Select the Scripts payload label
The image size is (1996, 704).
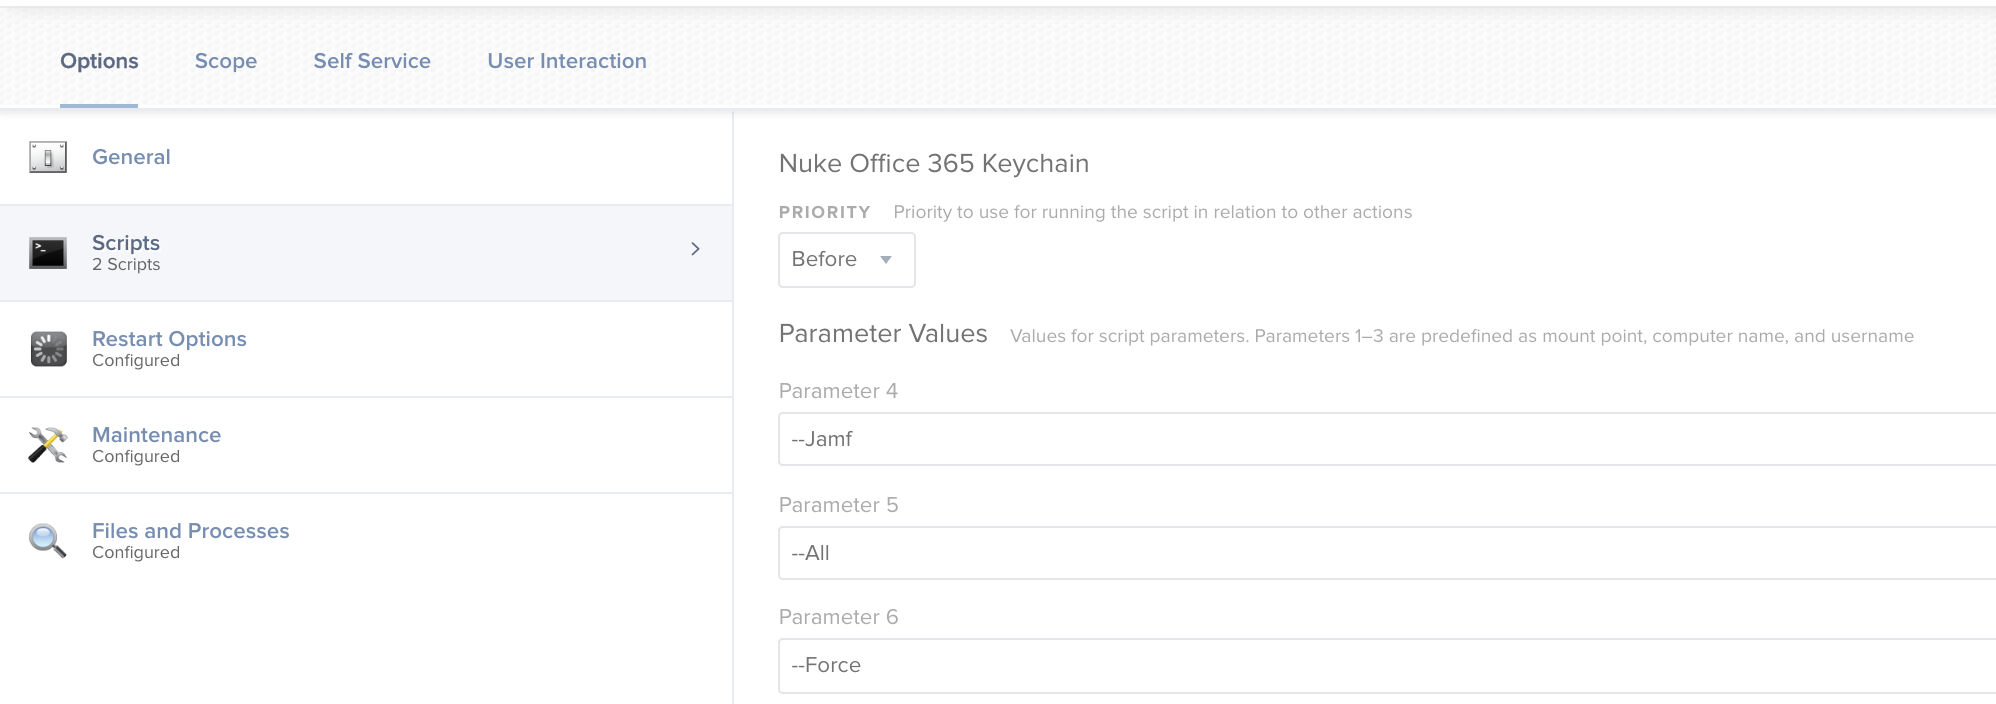pyautogui.click(x=126, y=243)
